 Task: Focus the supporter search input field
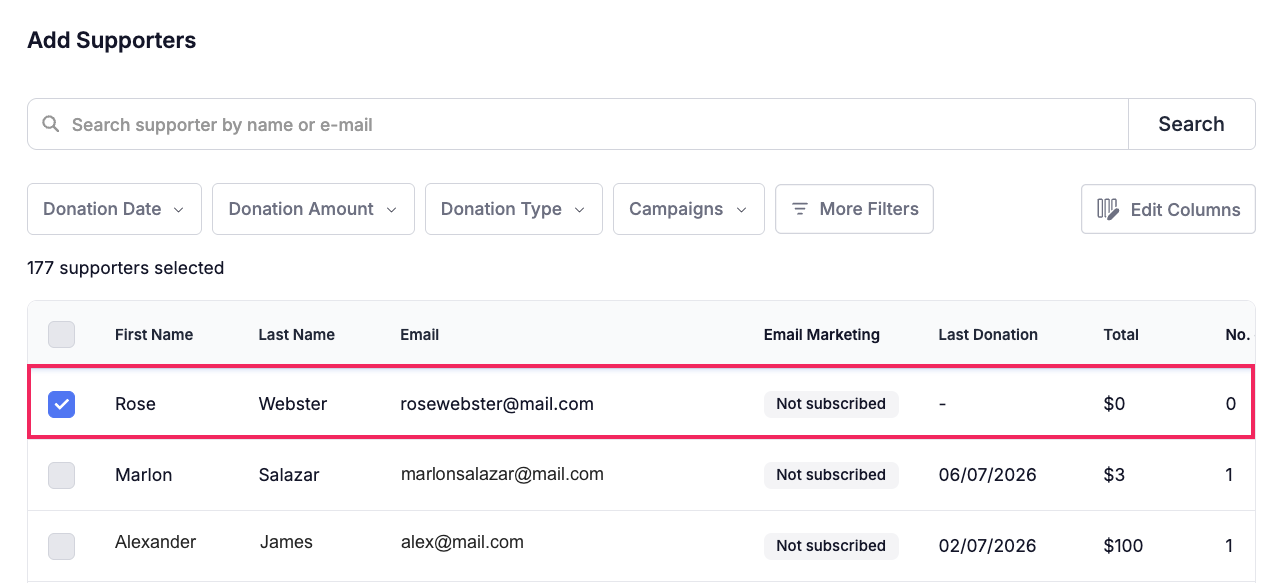(x=578, y=125)
